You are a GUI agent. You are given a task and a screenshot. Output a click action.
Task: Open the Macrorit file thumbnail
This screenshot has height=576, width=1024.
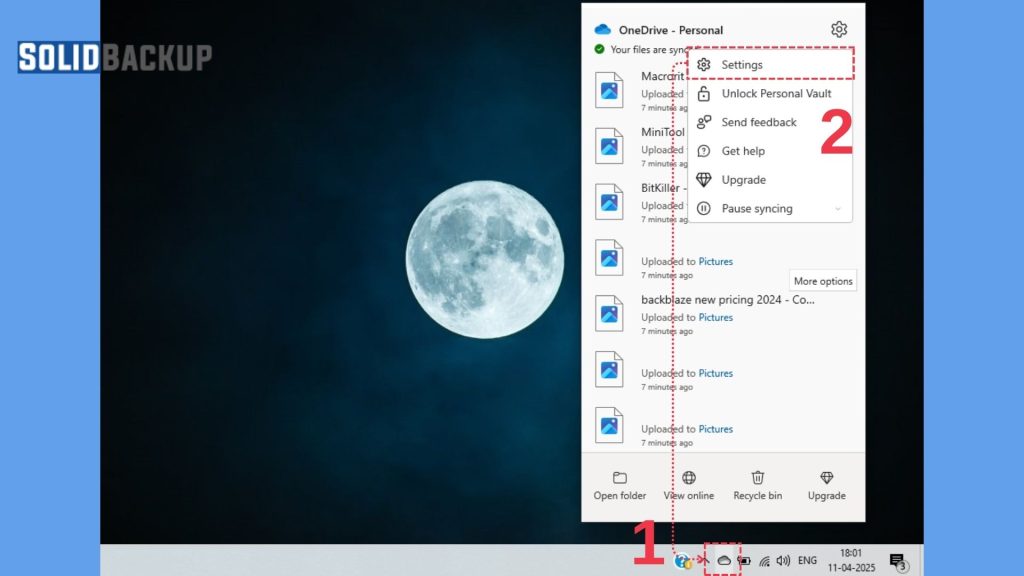[x=609, y=90]
